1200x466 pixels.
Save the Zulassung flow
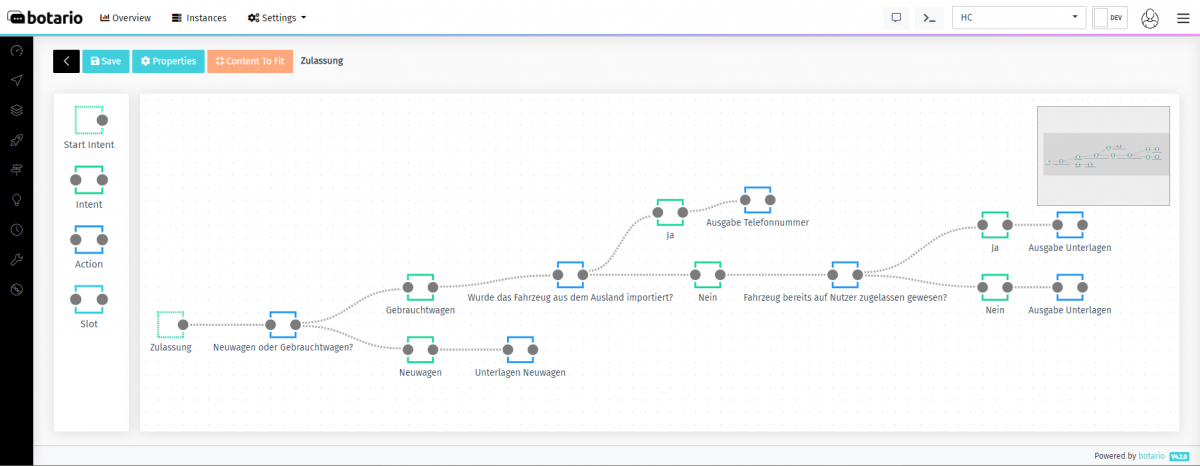[x=105, y=61]
